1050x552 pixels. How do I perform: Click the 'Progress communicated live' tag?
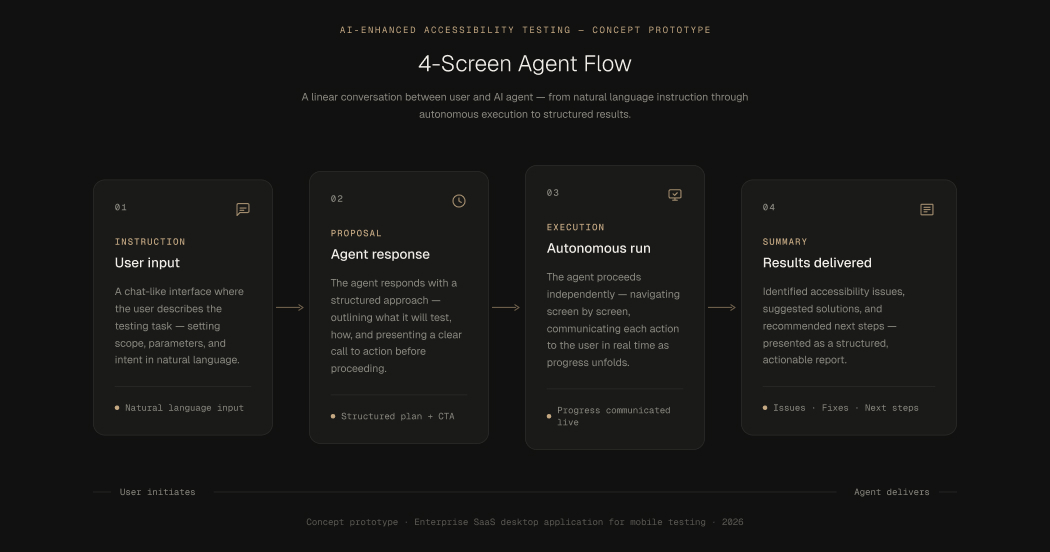point(609,416)
